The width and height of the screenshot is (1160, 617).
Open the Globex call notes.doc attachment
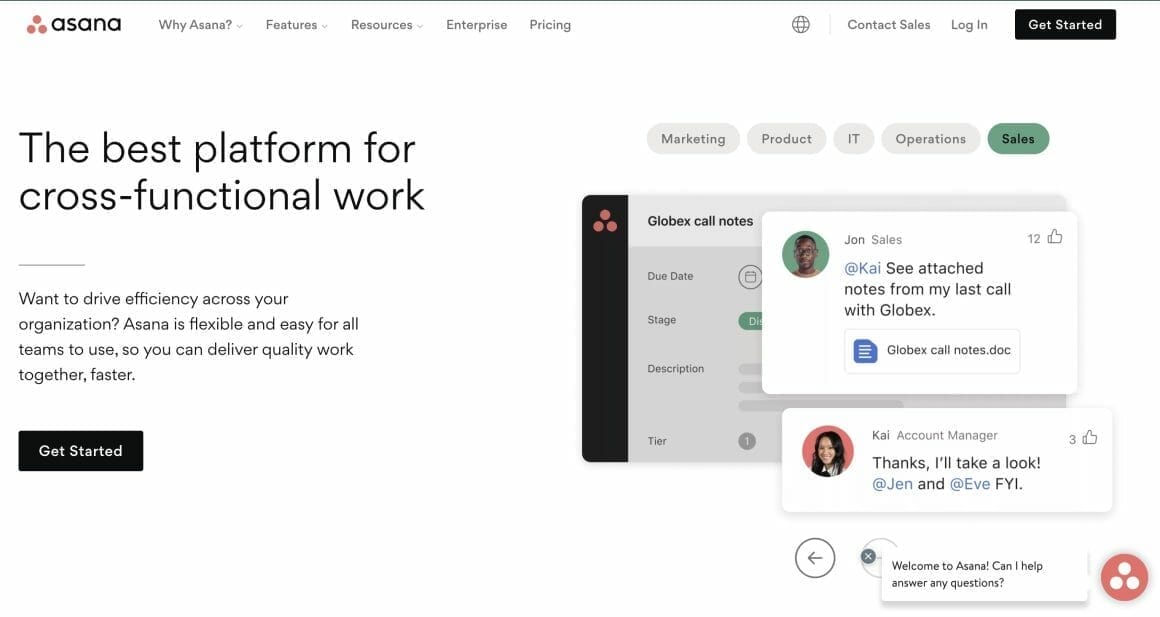(931, 351)
